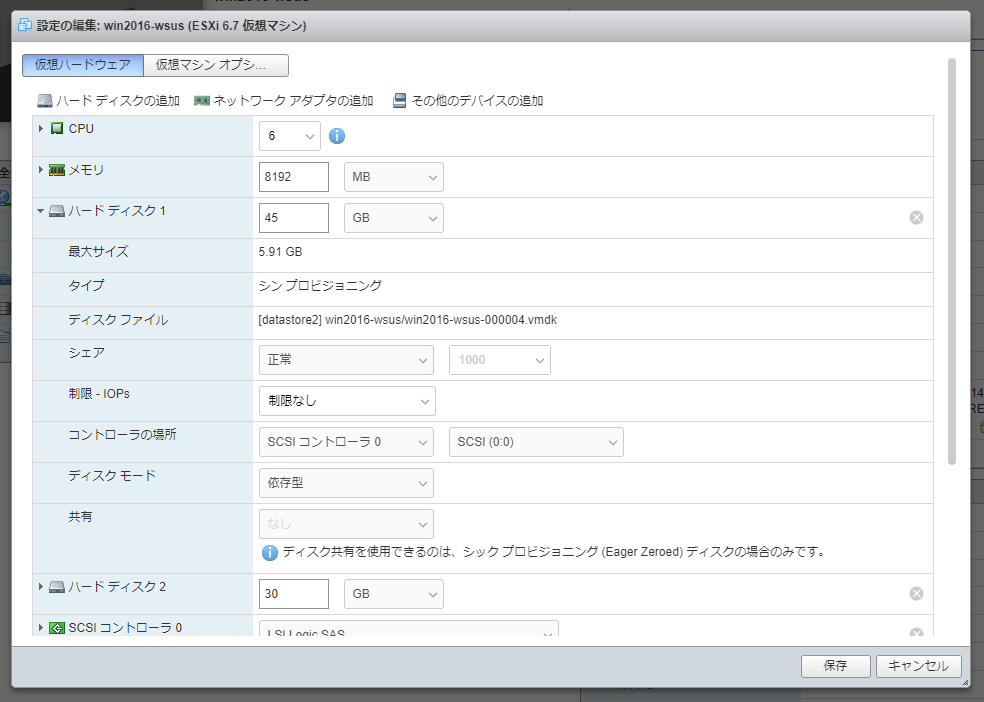Click the コントローラの場所 label
Viewport: 984px width, 702px height.
(x=122, y=435)
